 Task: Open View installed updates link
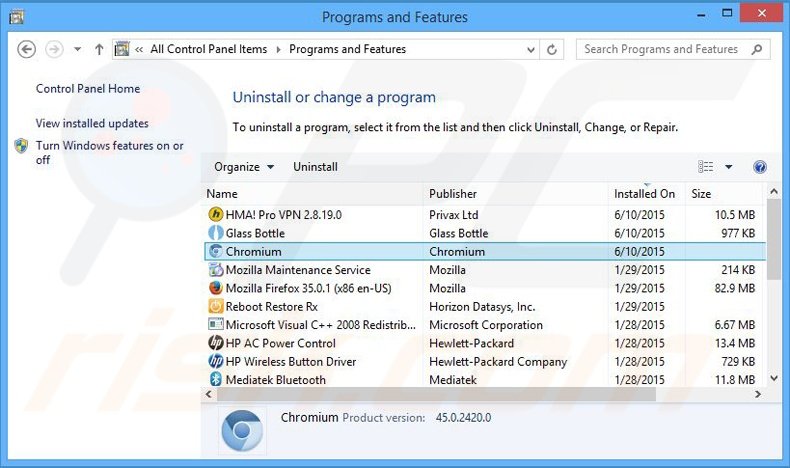(92, 123)
